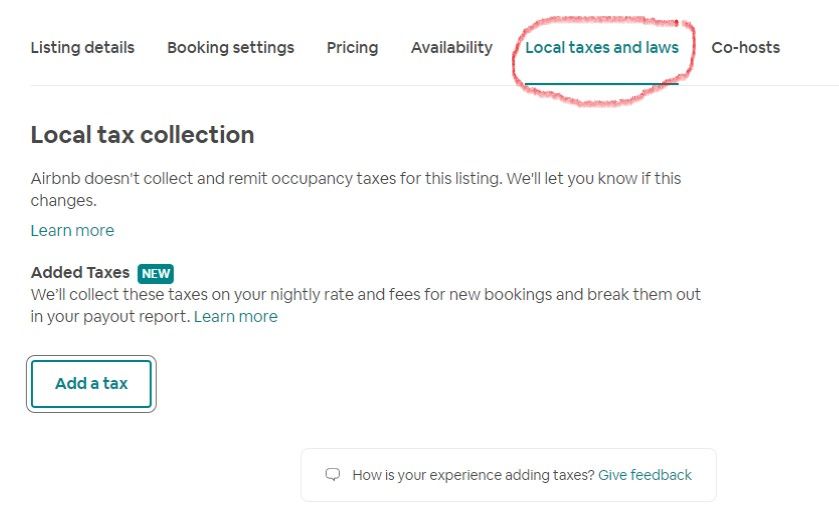This screenshot has height=524, width=839.
Task: Click the feedback question about adding taxes
Action: click(x=472, y=475)
